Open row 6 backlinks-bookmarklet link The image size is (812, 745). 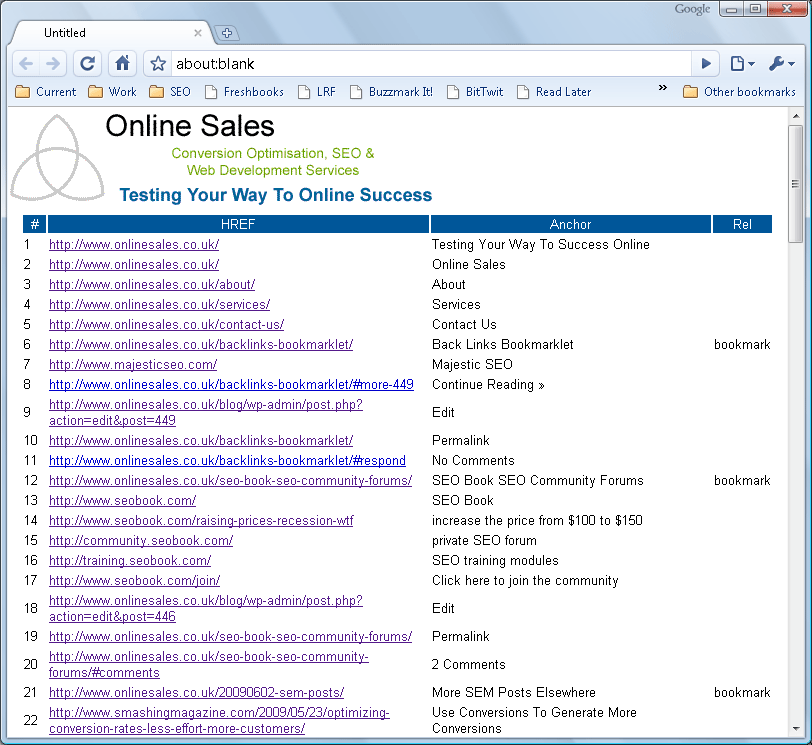pyautogui.click(x=201, y=344)
